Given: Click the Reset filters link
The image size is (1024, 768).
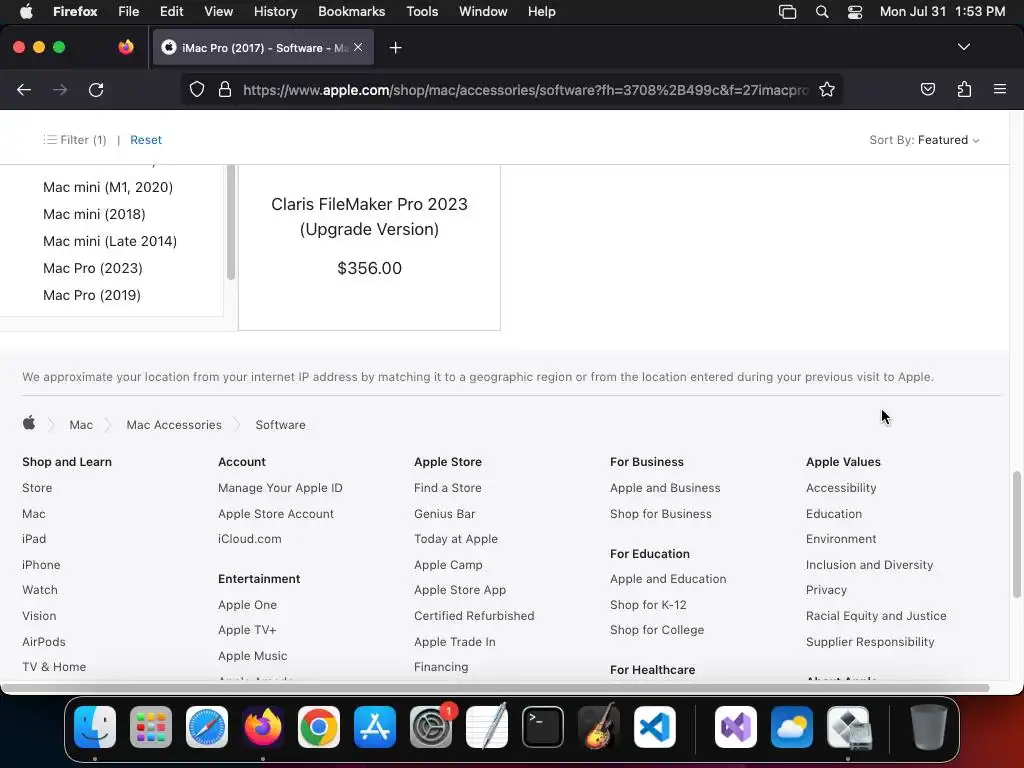Looking at the screenshot, I should click(x=146, y=140).
